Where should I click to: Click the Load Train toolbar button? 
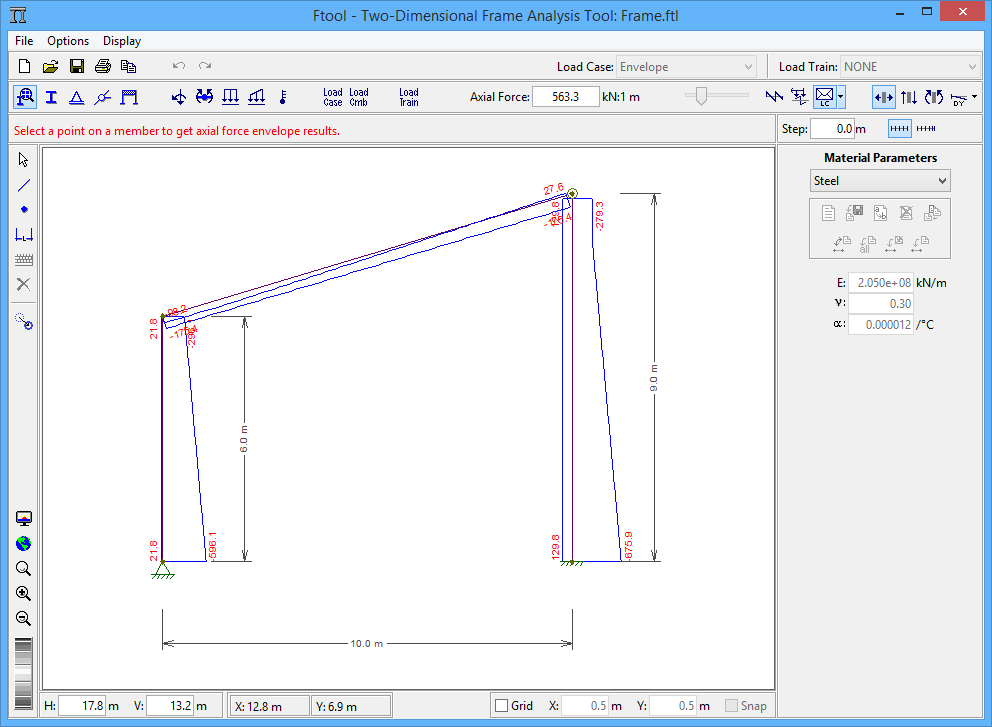409,97
